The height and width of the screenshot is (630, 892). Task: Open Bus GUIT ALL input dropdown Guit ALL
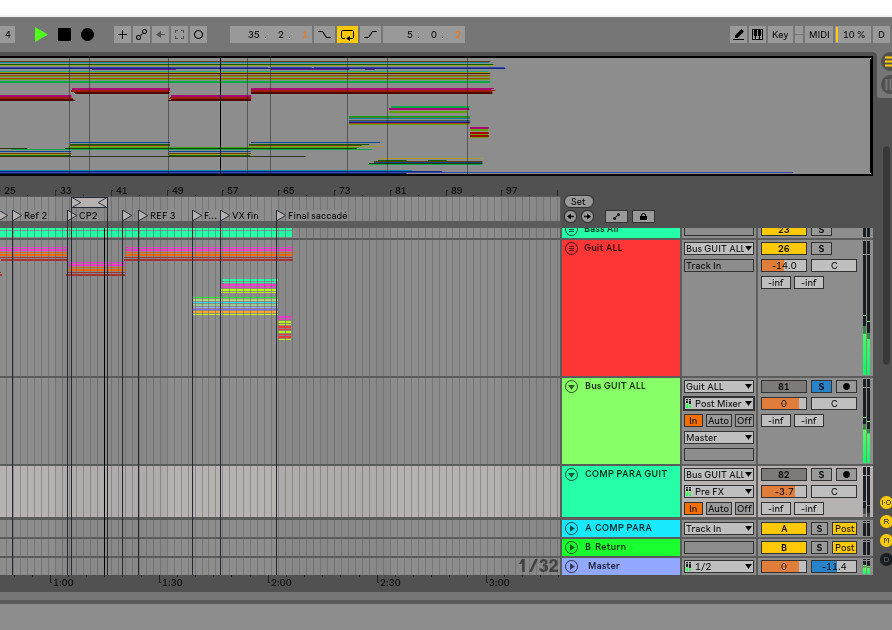click(x=718, y=386)
